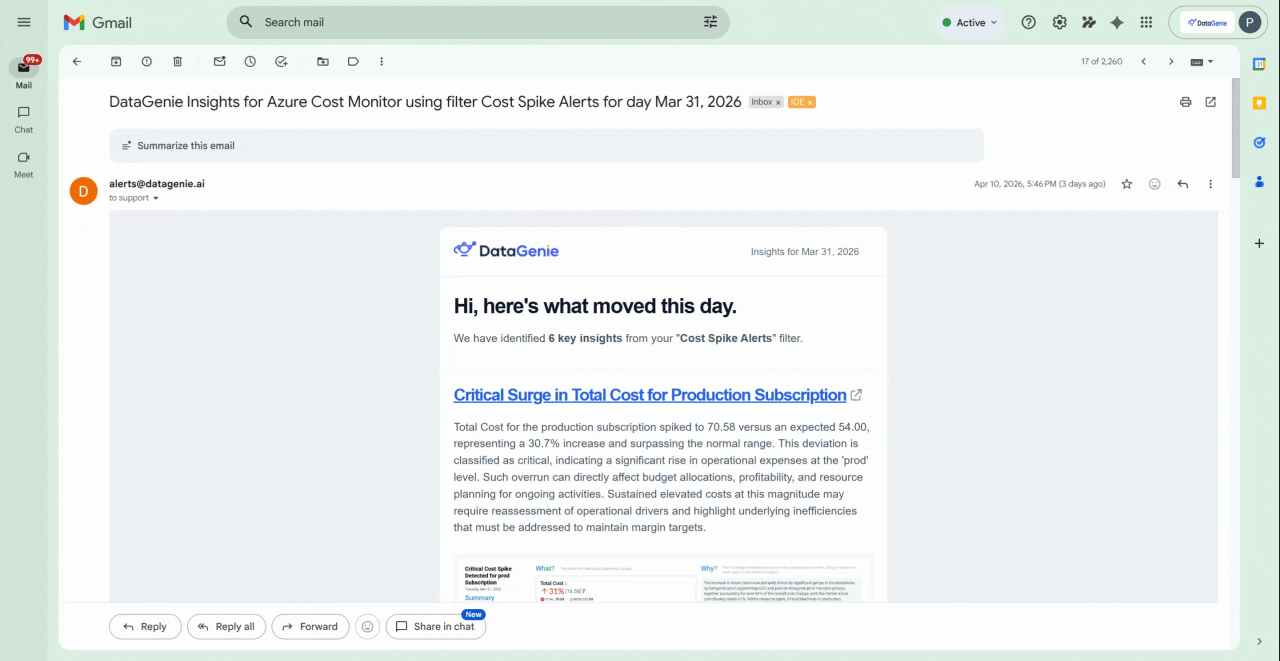
Task: Open the Labels icon
Action: [x=353, y=61]
